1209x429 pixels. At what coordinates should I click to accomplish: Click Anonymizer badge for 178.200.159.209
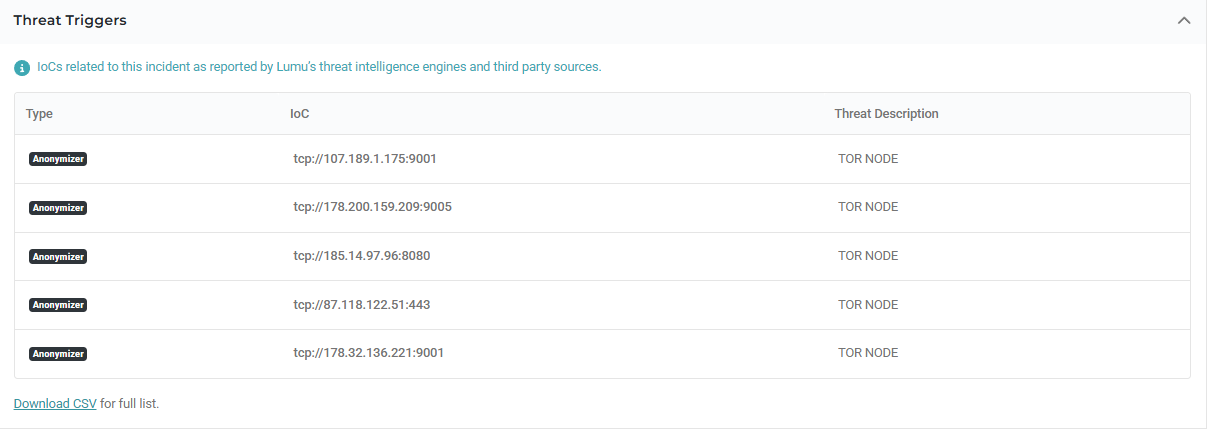pyautogui.click(x=58, y=208)
